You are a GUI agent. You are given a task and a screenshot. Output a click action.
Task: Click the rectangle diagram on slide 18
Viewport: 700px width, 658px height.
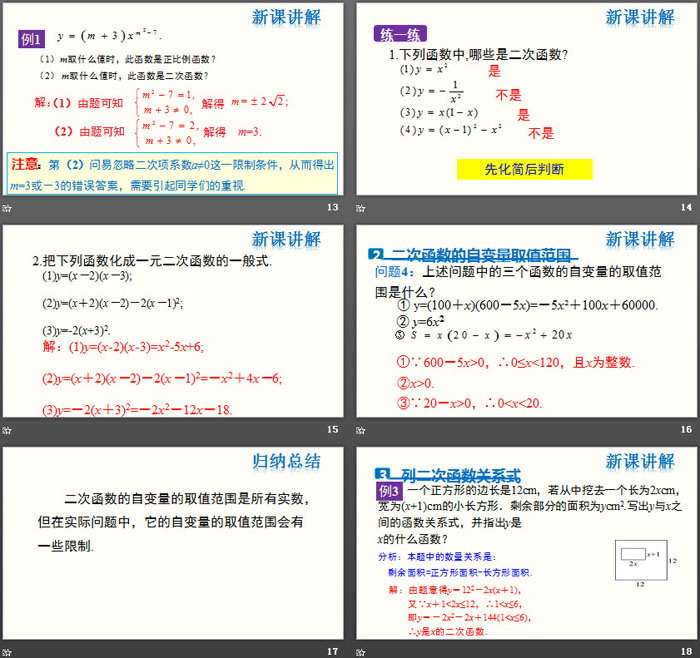pos(640,562)
